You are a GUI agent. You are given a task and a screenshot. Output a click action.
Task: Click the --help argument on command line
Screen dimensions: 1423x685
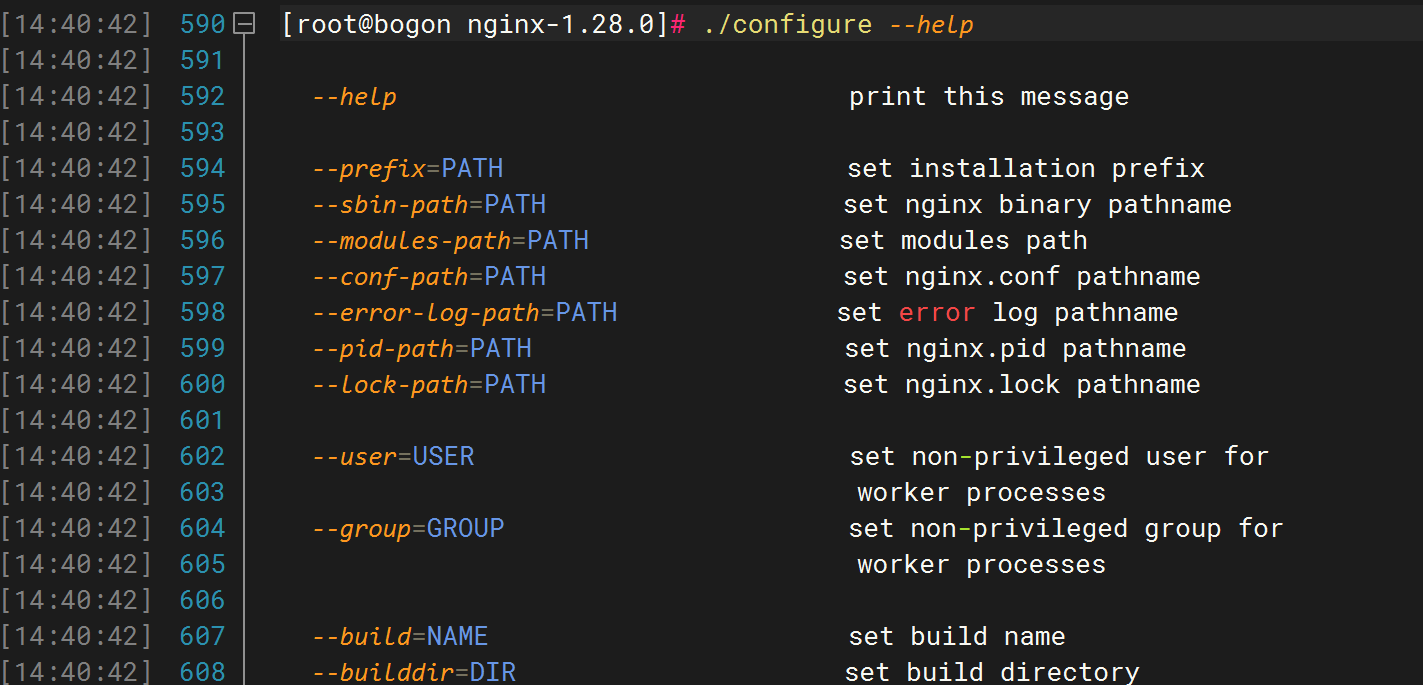click(x=932, y=24)
